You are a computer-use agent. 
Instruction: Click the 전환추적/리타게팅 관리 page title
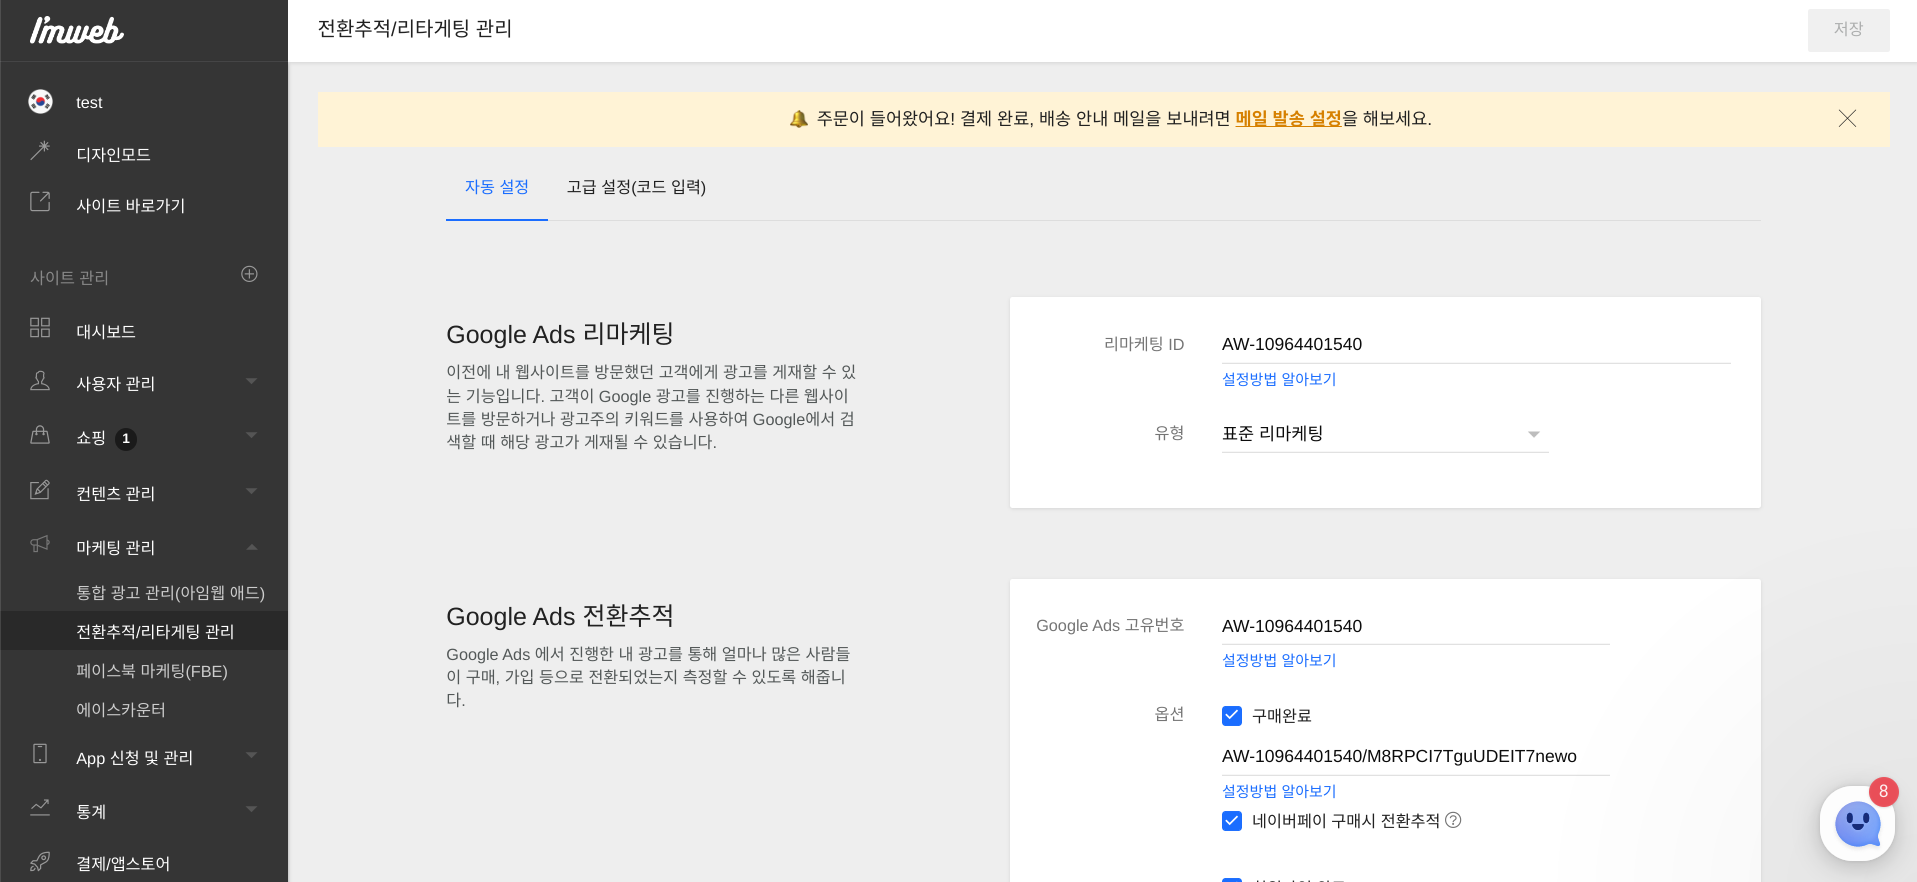tap(415, 29)
